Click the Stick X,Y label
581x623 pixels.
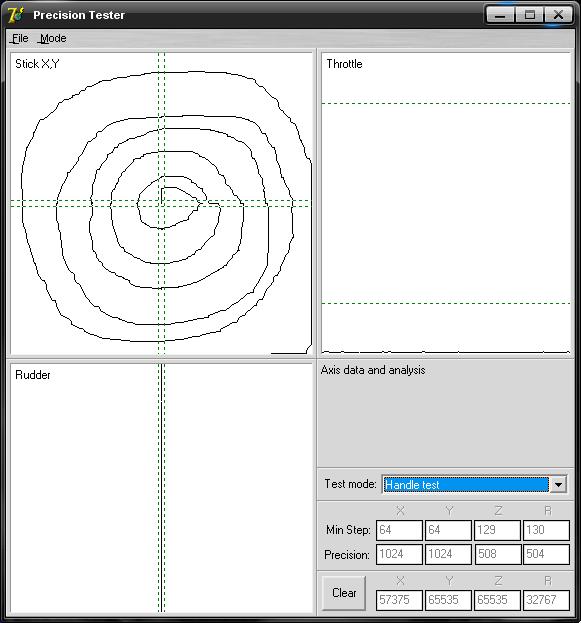(37, 64)
